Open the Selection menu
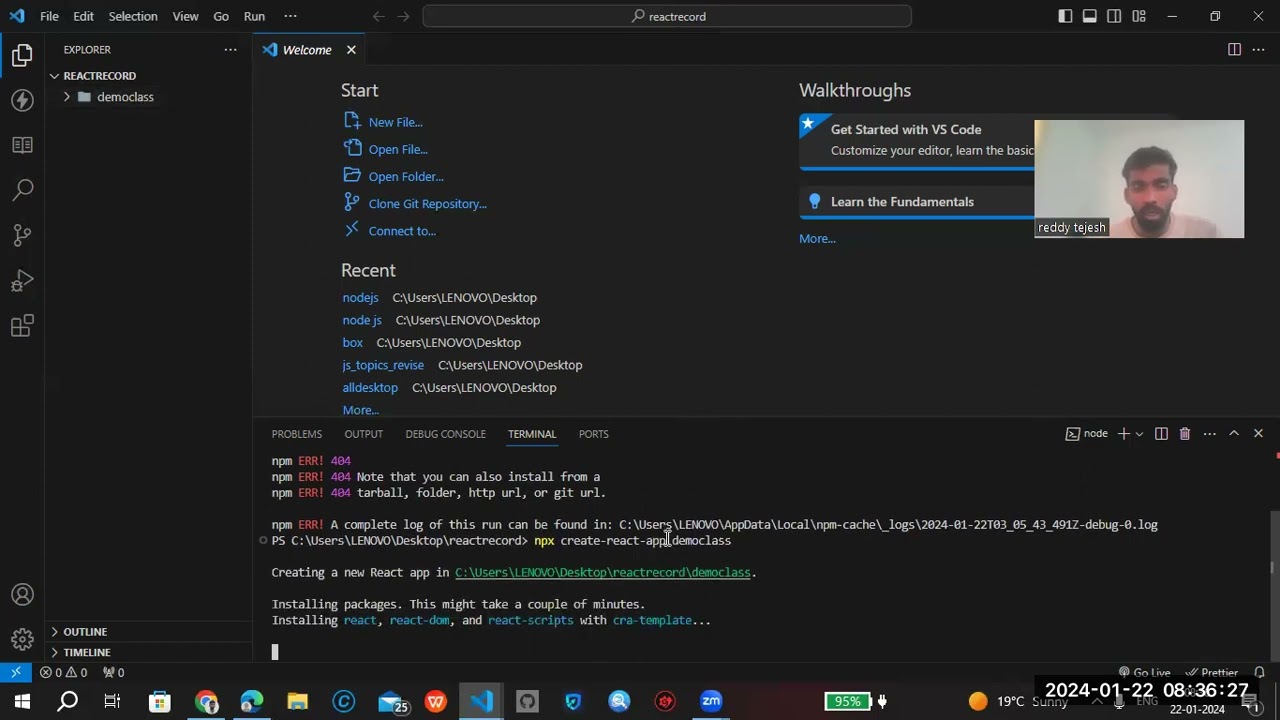 click(x=133, y=16)
